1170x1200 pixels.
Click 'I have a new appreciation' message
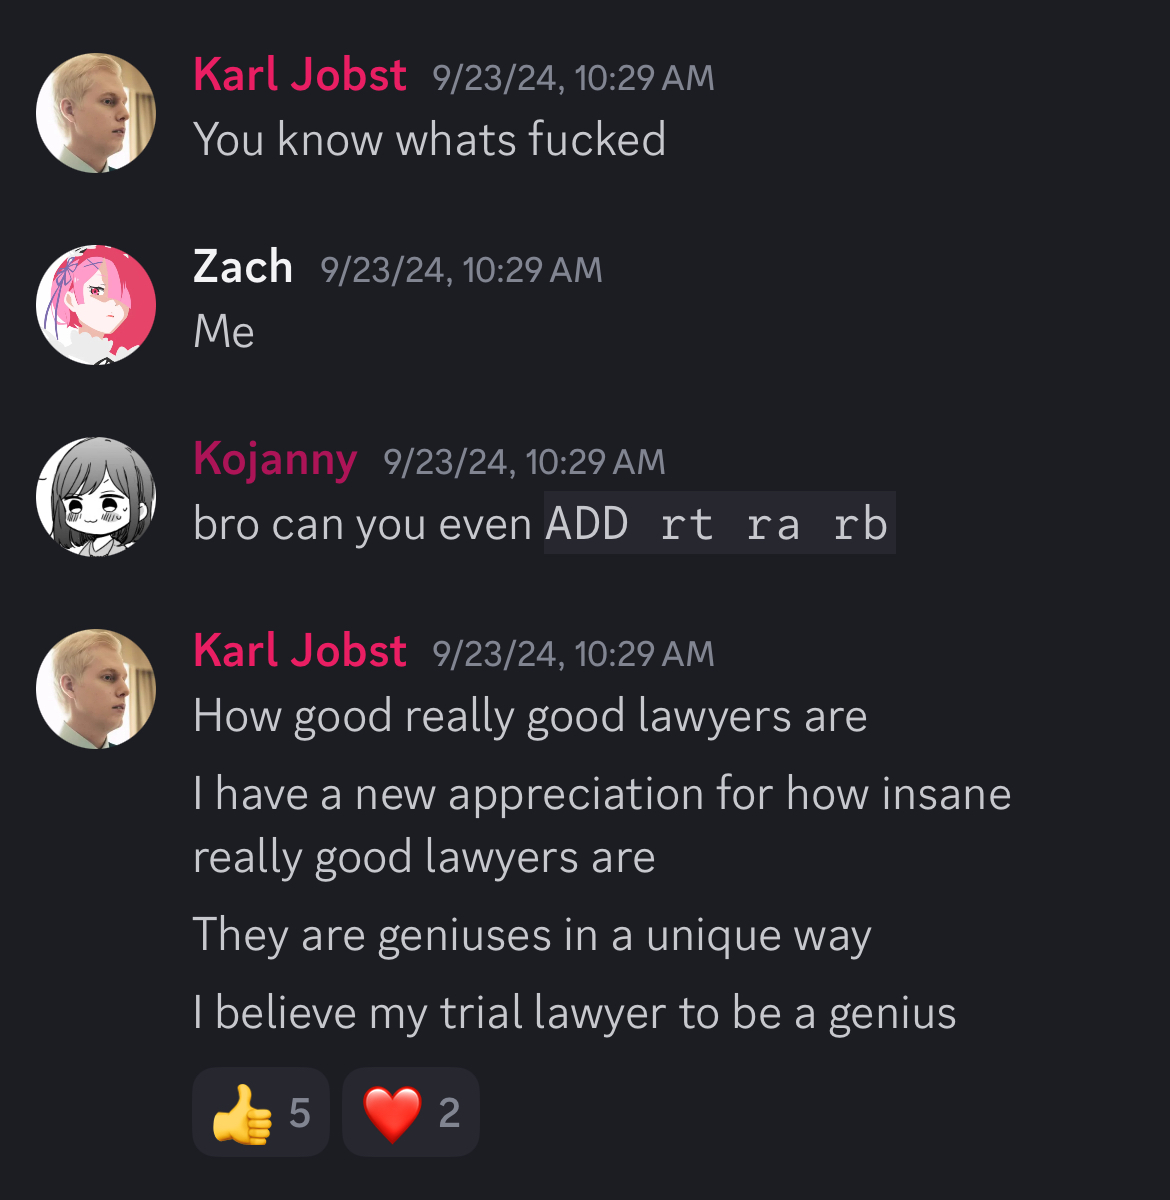coord(602,826)
